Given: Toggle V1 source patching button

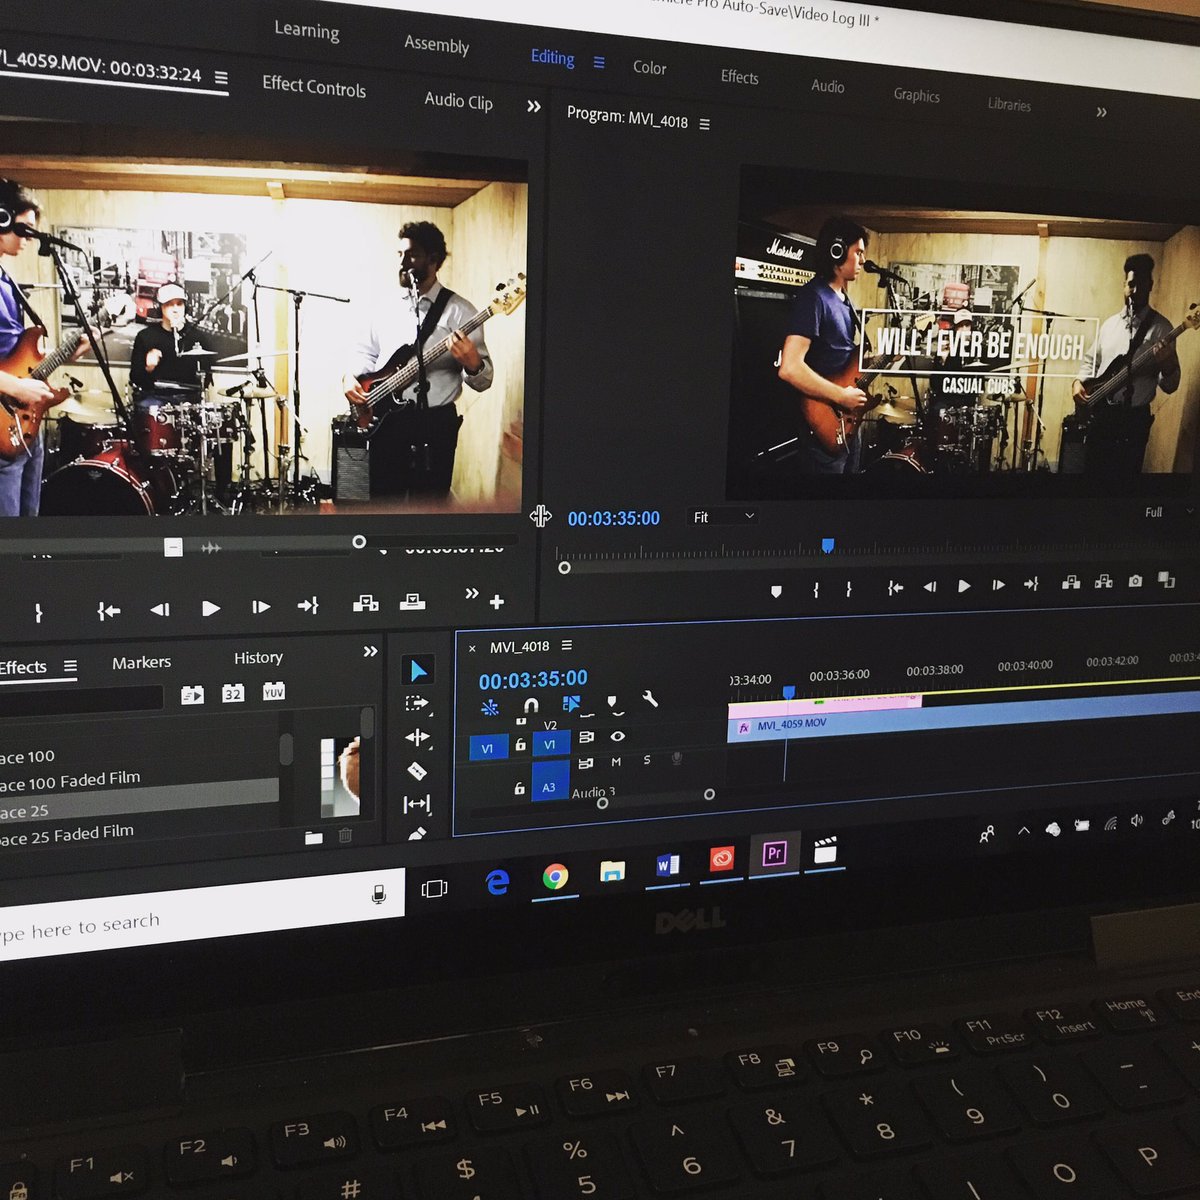Looking at the screenshot, I should pyautogui.click(x=488, y=748).
